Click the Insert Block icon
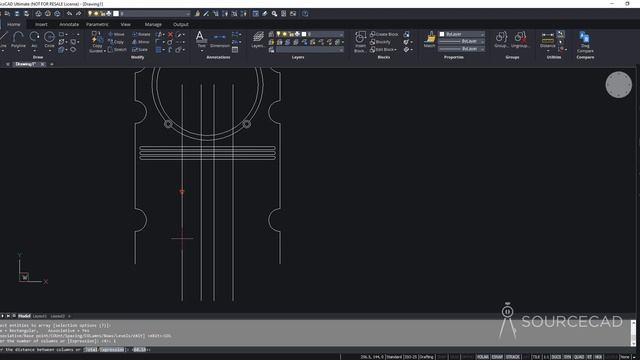 click(x=360, y=42)
